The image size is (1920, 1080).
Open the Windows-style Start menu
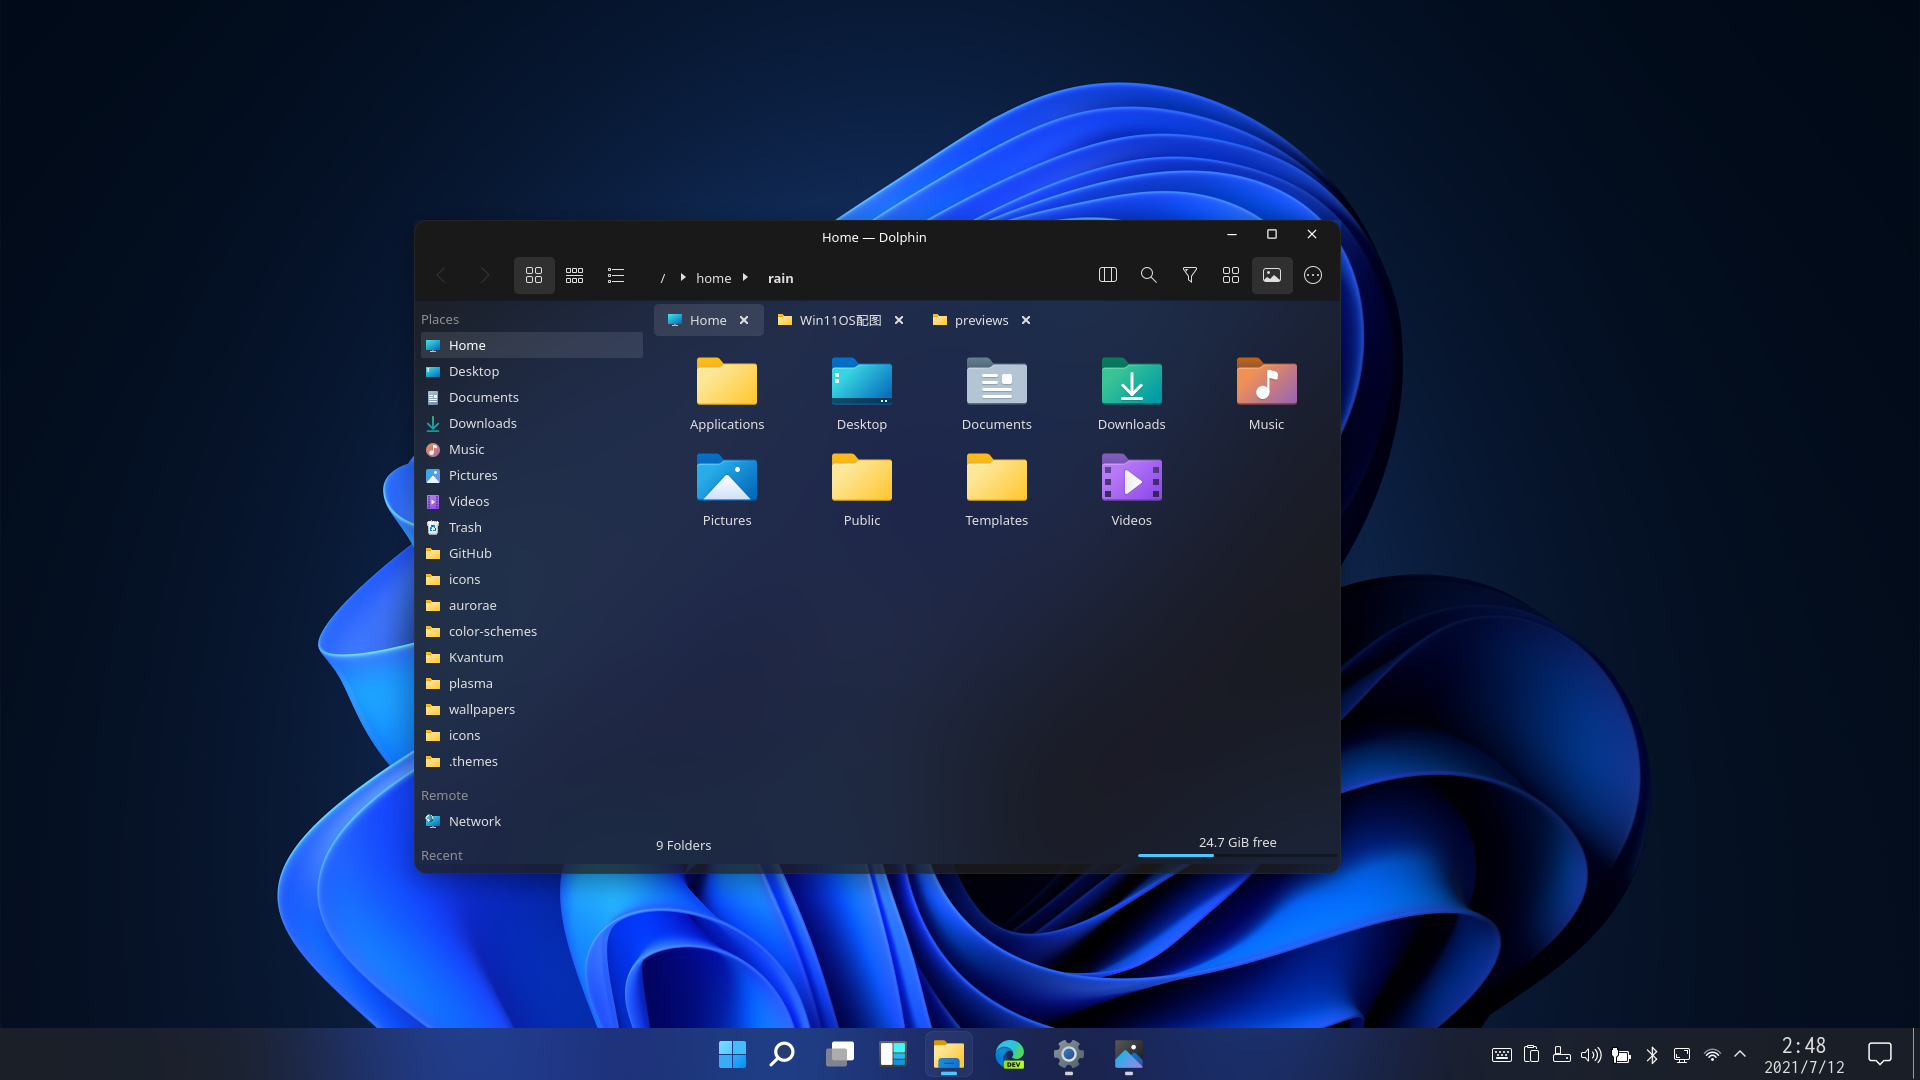732,1054
